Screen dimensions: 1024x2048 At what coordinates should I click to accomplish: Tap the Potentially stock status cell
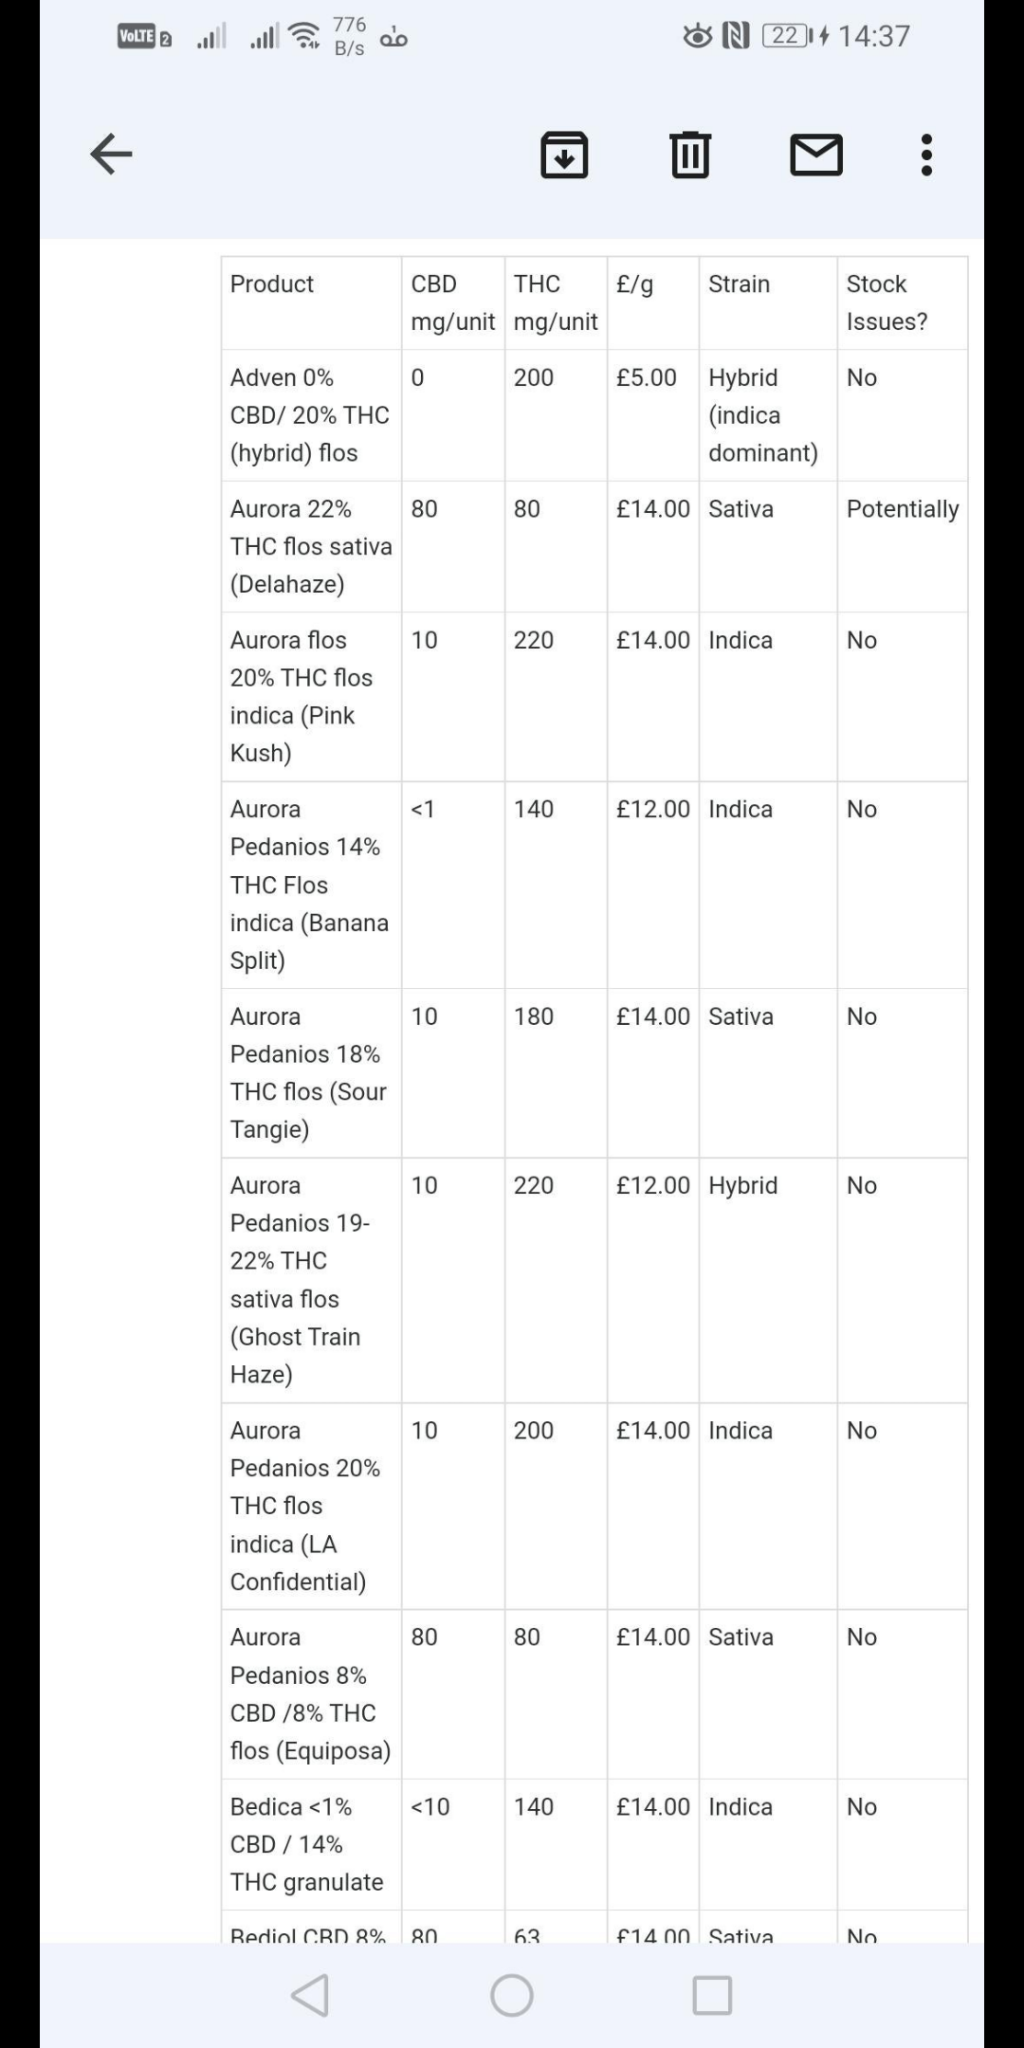[902, 509]
